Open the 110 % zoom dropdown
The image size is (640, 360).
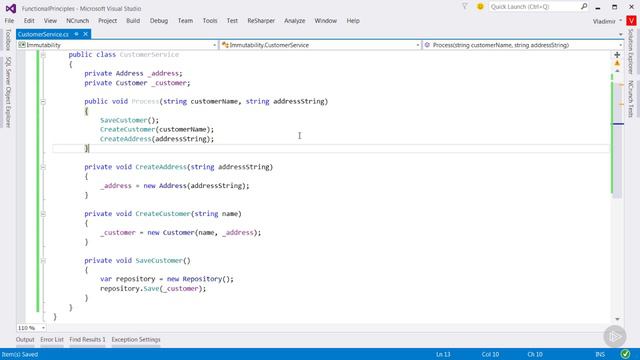point(43,328)
